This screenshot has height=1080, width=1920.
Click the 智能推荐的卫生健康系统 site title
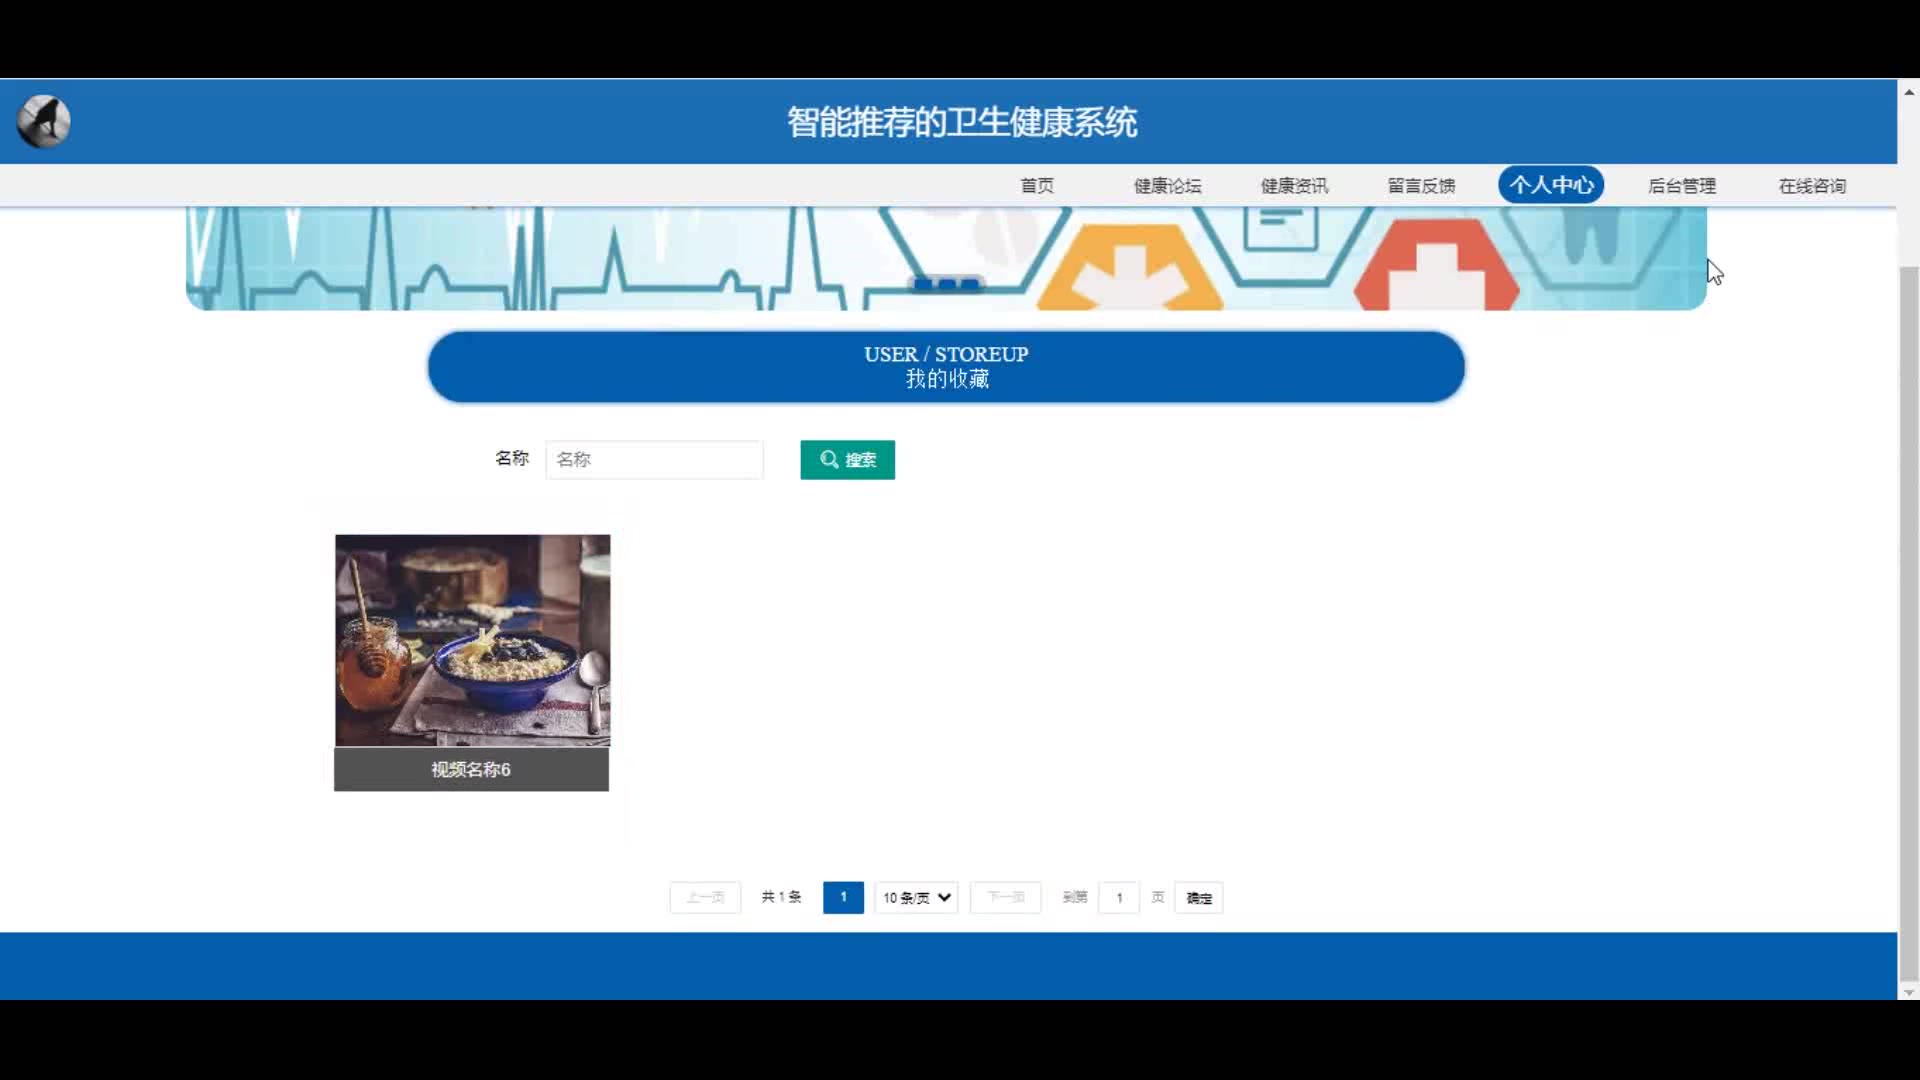[x=961, y=122]
